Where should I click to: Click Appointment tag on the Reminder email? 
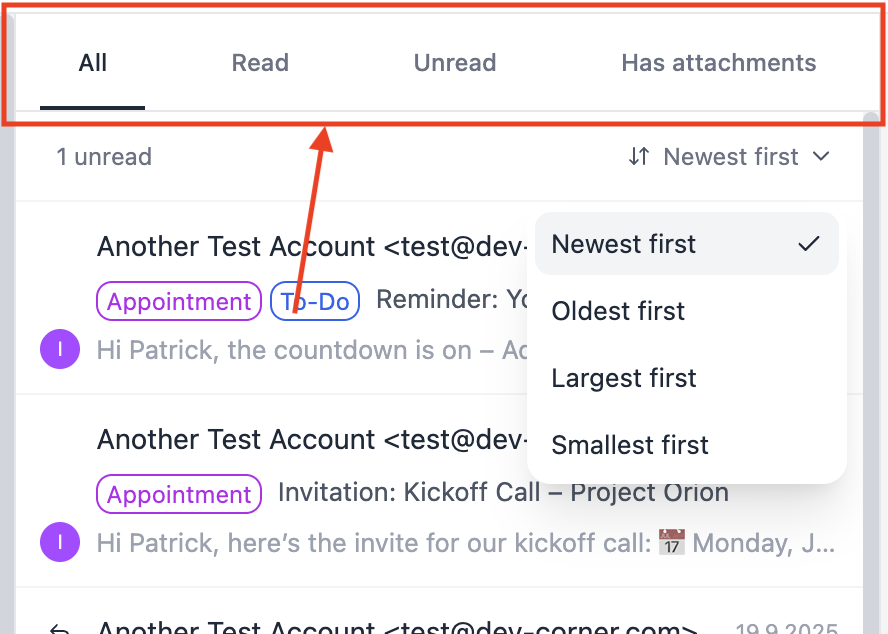tap(179, 302)
